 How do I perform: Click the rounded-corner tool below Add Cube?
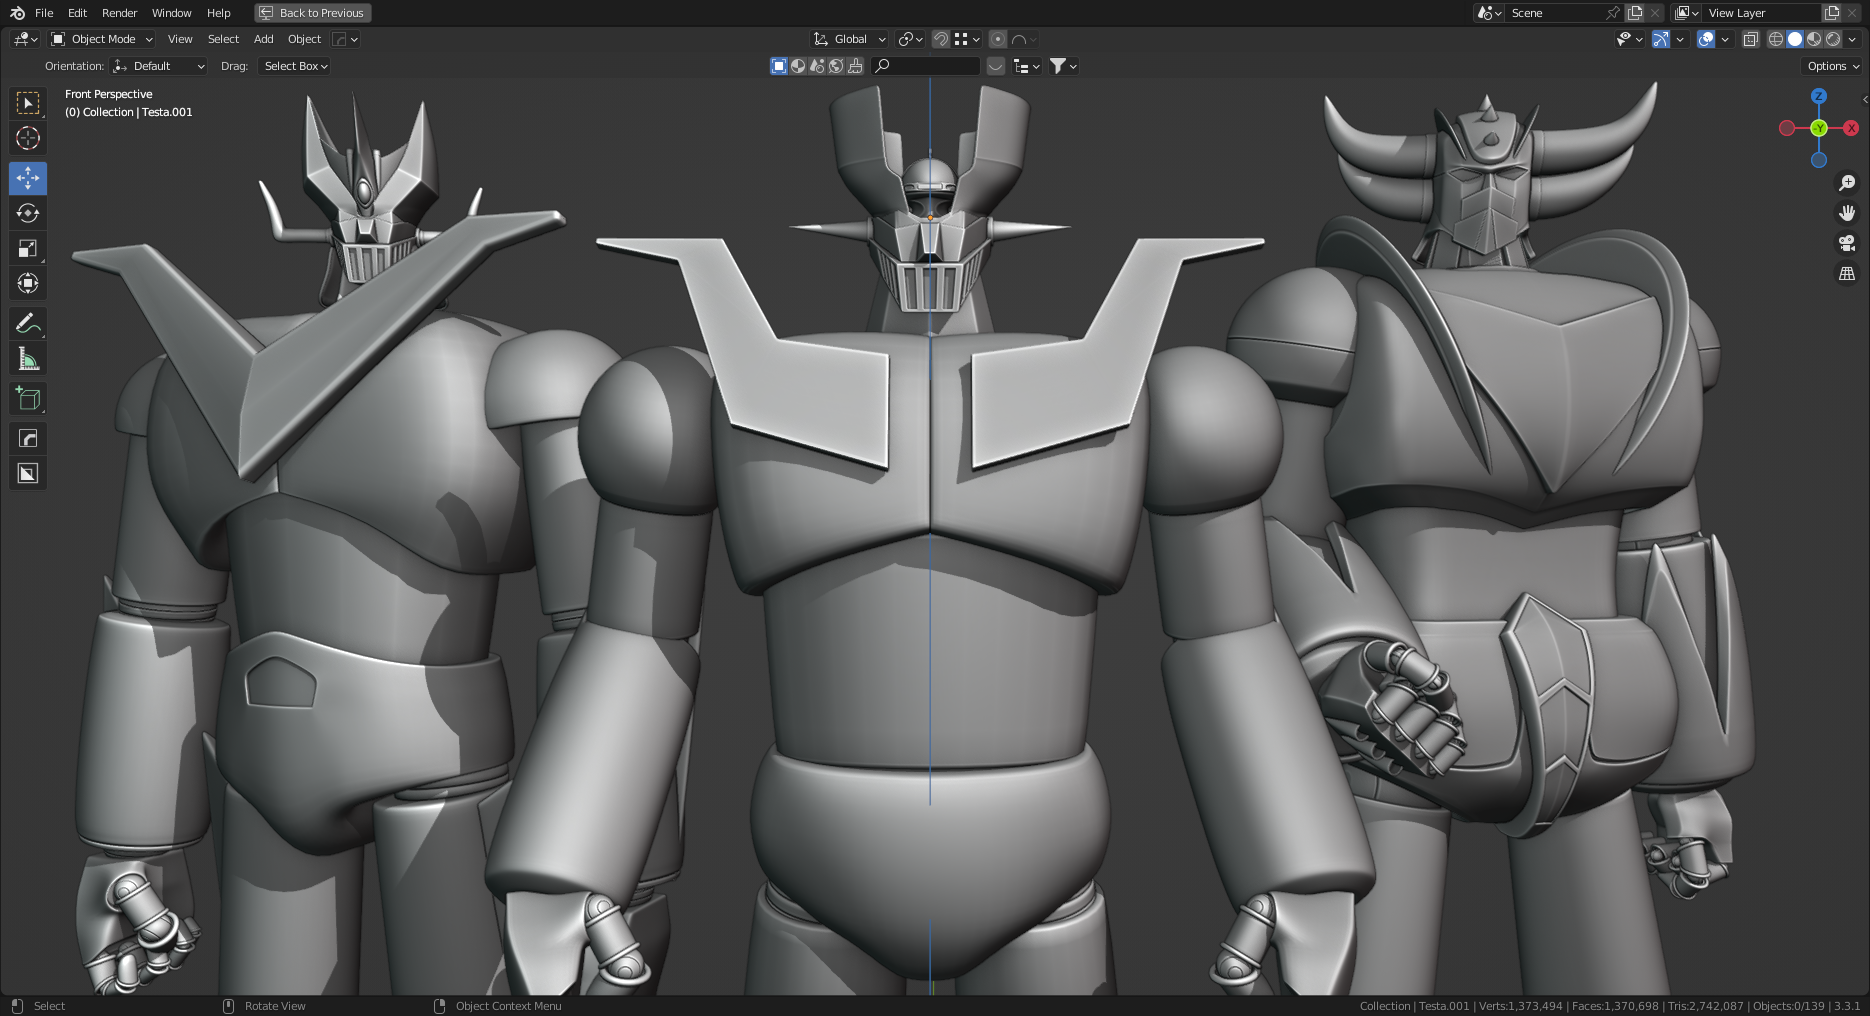[x=28, y=438]
